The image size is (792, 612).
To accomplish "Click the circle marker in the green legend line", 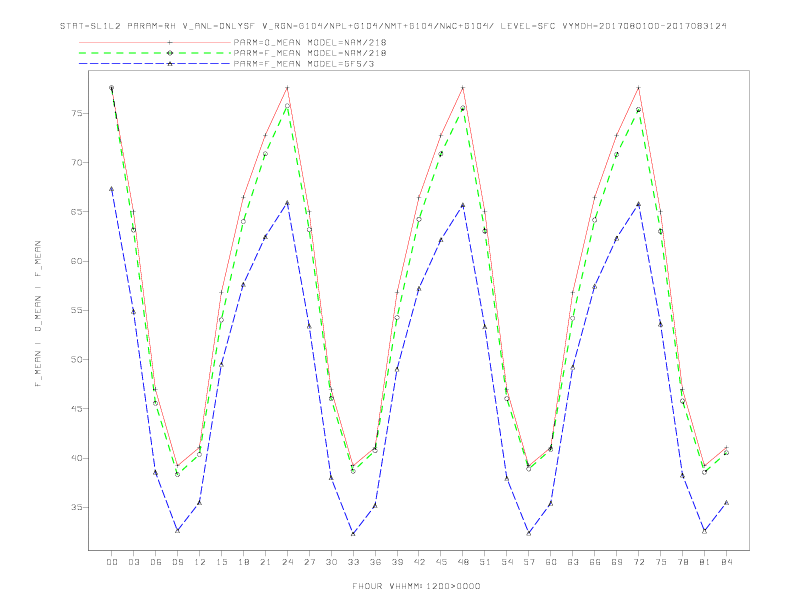I will (170, 53).
